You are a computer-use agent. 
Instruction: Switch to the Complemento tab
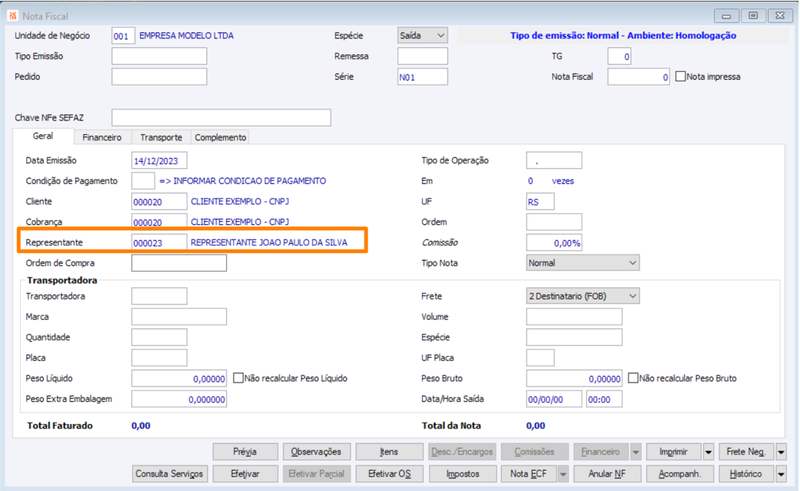[220, 137]
